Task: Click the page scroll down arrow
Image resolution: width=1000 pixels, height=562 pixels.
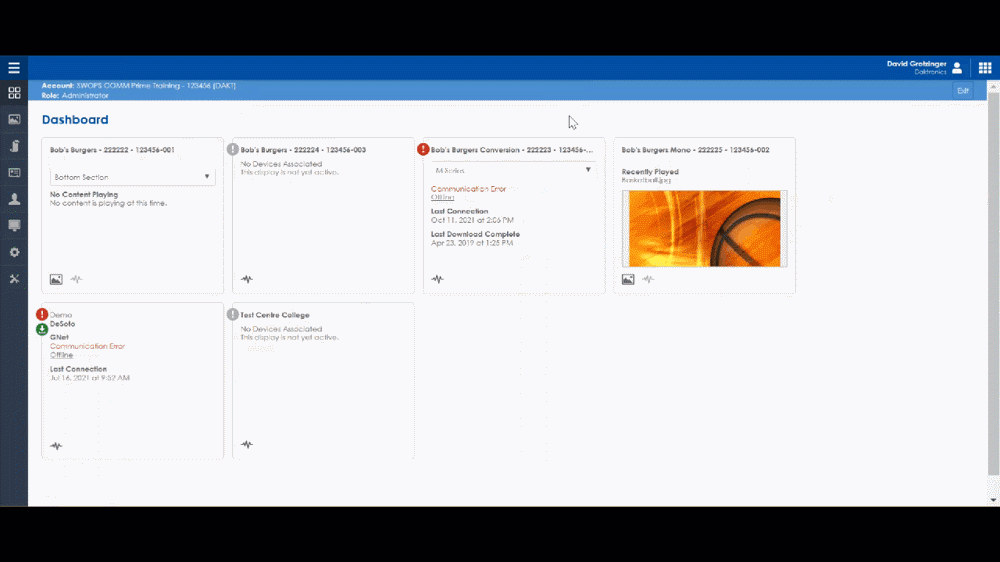Action: point(993,499)
